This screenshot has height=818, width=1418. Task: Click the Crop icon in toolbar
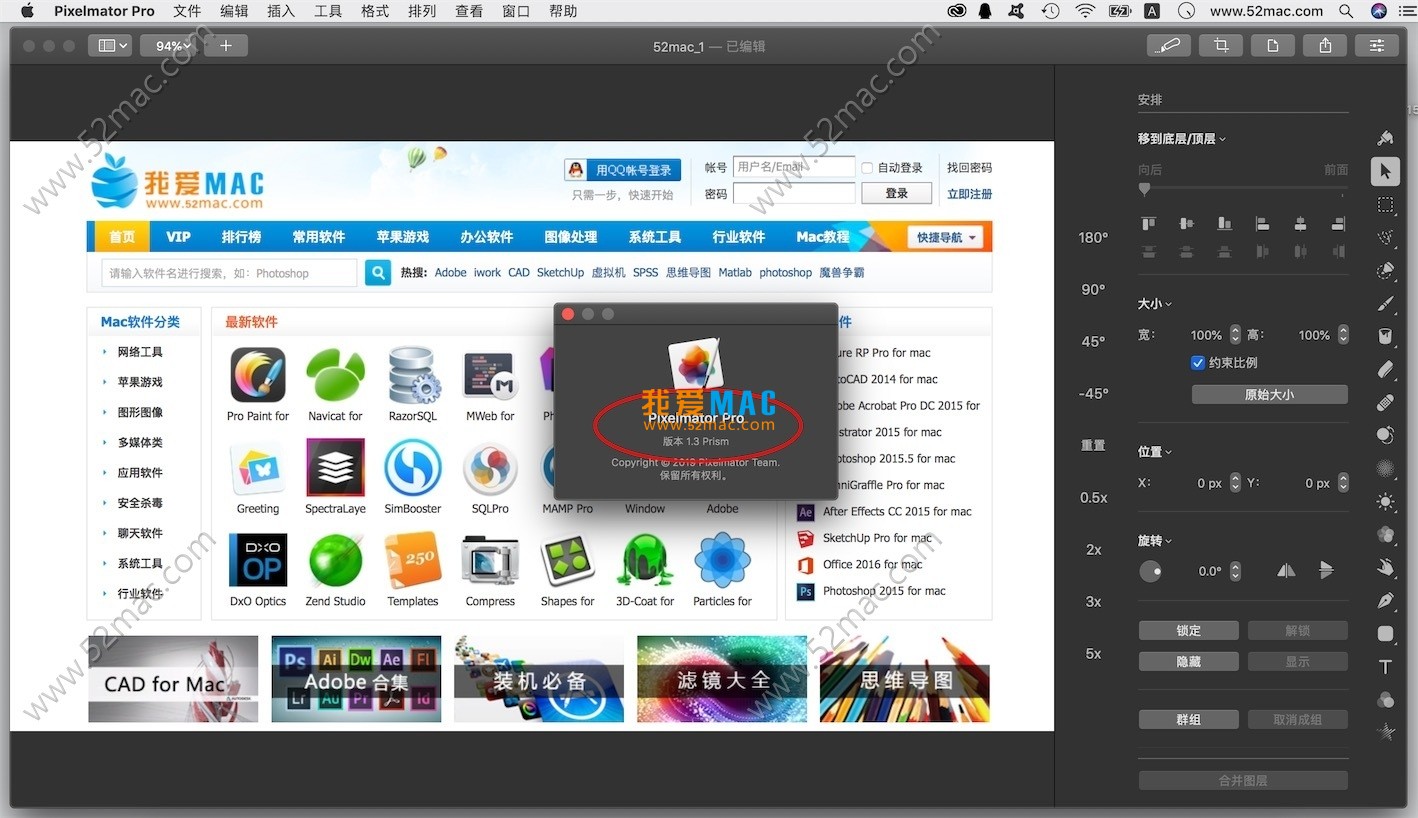(x=1221, y=45)
